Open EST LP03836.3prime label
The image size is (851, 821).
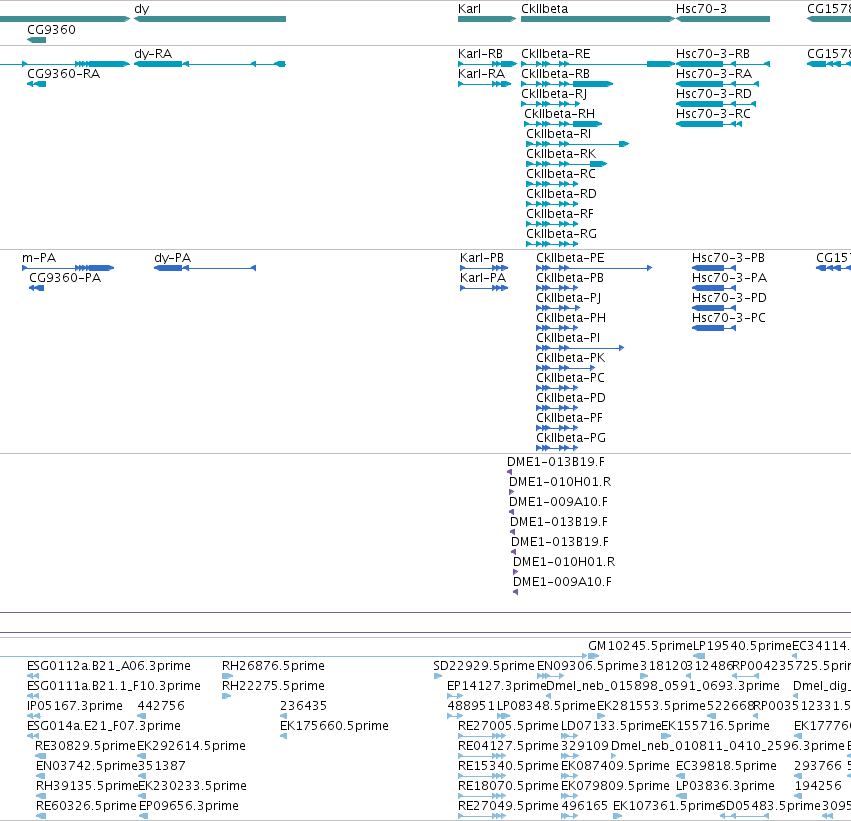point(725,786)
